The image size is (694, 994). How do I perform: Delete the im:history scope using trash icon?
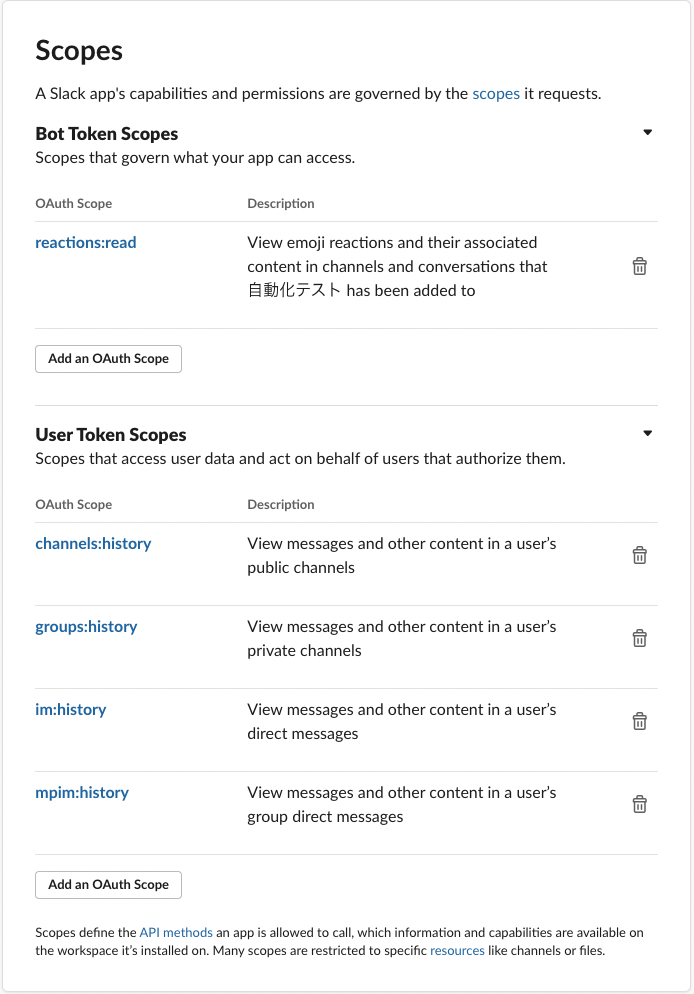tap(639, 721)
